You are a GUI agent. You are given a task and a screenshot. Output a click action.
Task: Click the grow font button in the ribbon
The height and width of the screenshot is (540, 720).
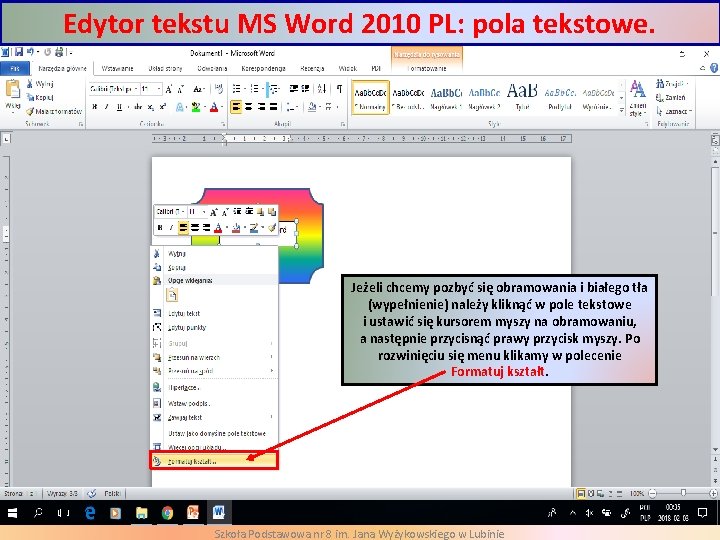coord(169,89)
